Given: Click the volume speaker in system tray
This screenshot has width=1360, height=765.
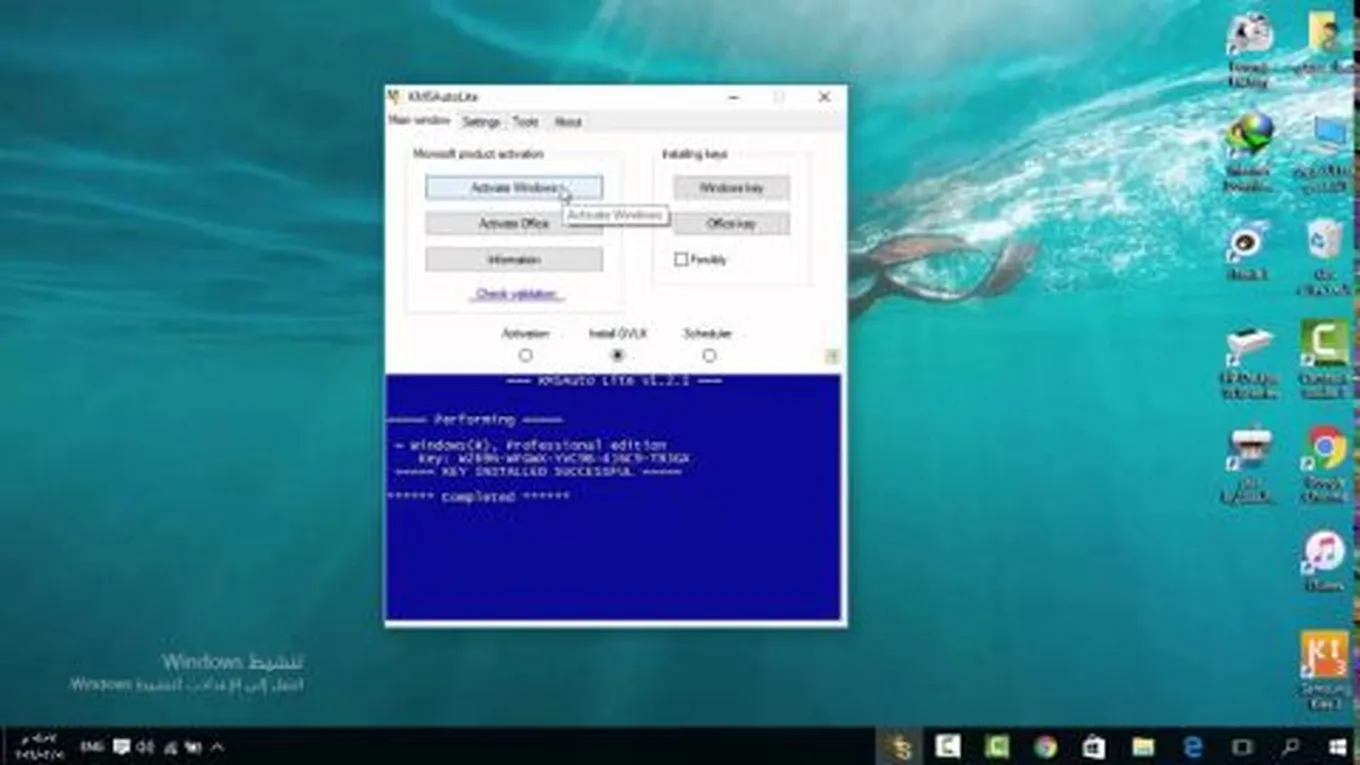Looking at the screenshot, I should [x=145, y=746].
